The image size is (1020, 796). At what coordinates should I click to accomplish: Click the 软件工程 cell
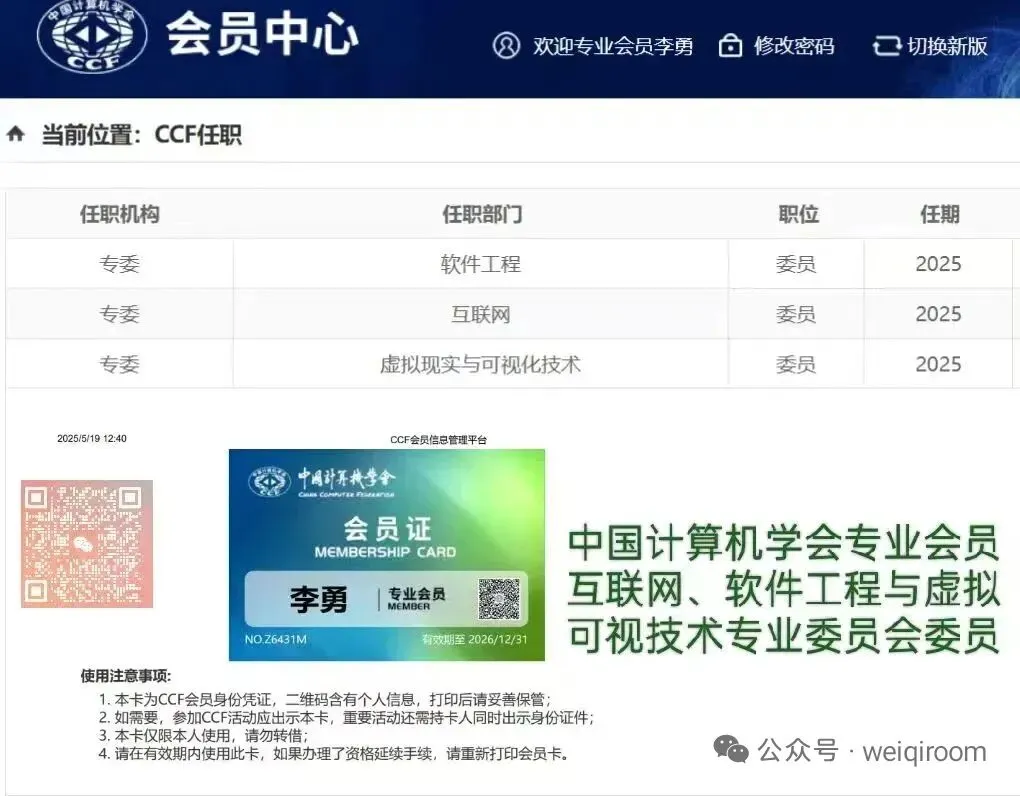[x=481, y=264]
